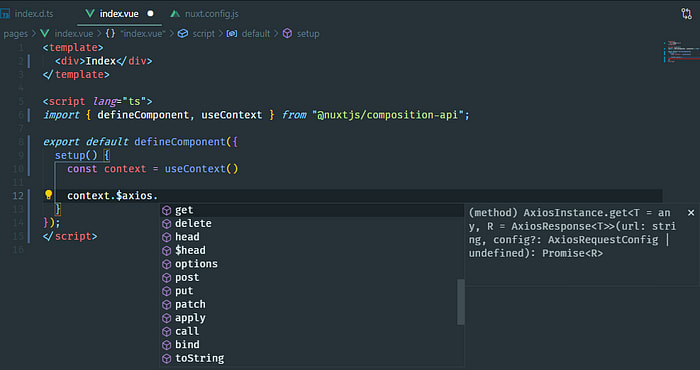
Task: Click the suggestion list scrollbar thumb
Action: tap(461, 302)
